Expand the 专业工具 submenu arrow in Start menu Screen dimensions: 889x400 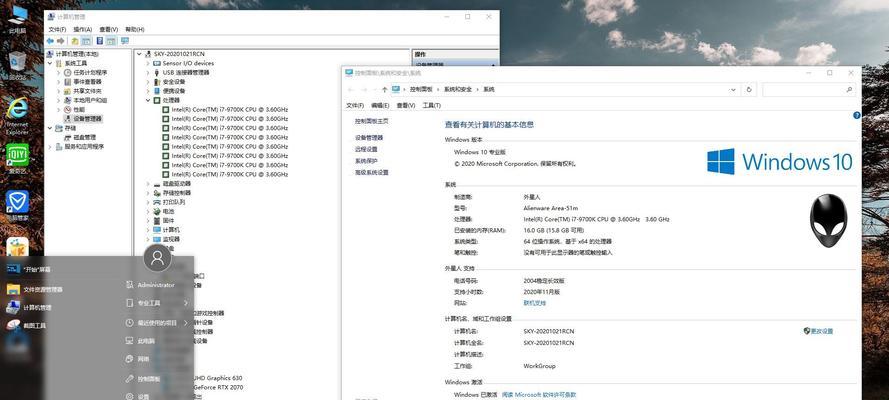[x=186, y=303]
